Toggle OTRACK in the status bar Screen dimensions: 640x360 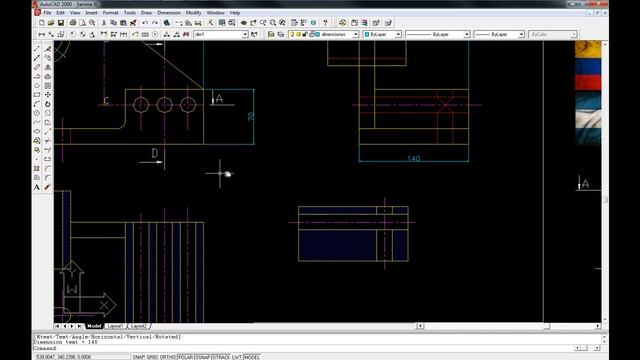(221, 357)
